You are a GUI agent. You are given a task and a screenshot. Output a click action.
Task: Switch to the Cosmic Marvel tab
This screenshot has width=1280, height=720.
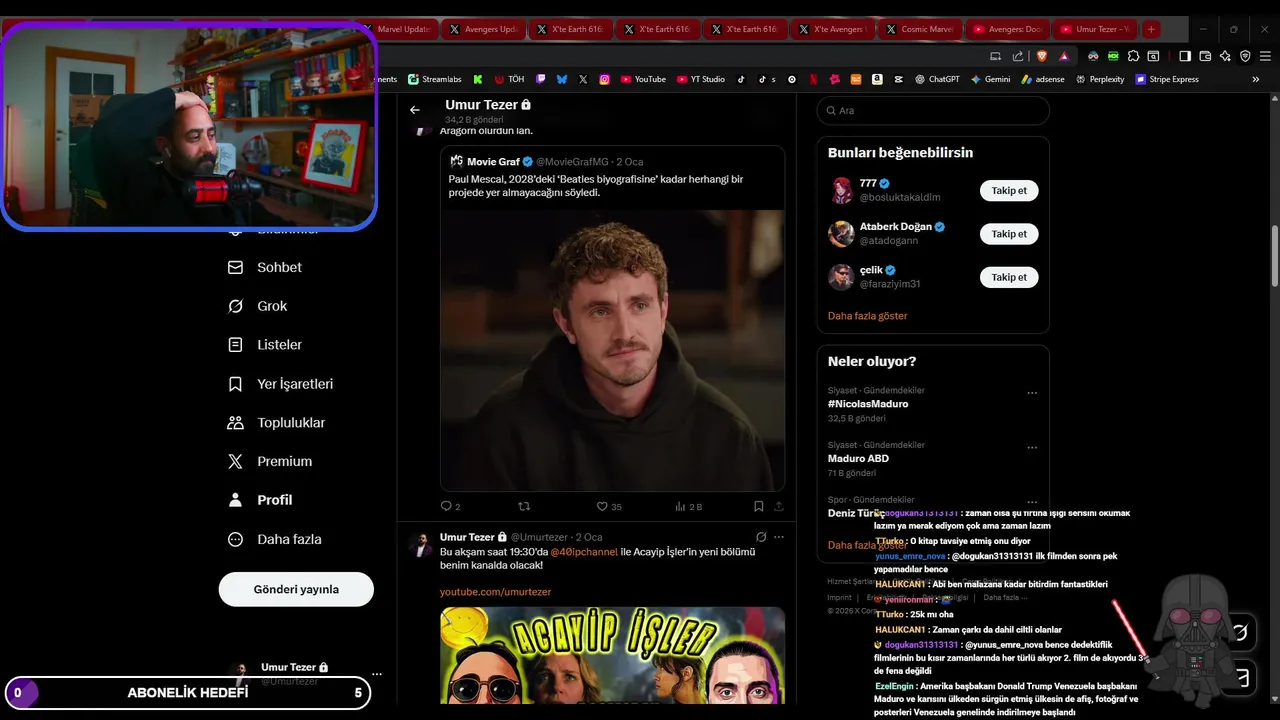(x=921, y=29)
